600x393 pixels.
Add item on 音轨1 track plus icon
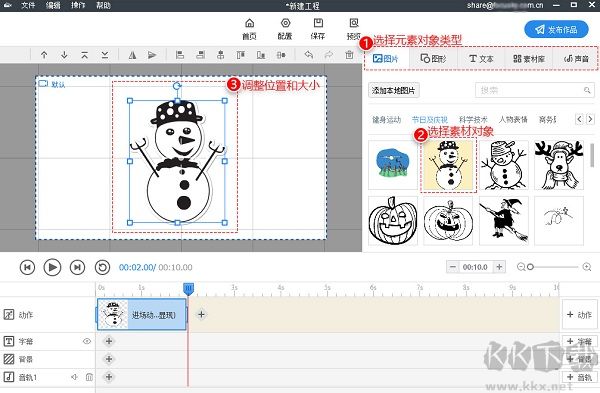pos(109,377)
